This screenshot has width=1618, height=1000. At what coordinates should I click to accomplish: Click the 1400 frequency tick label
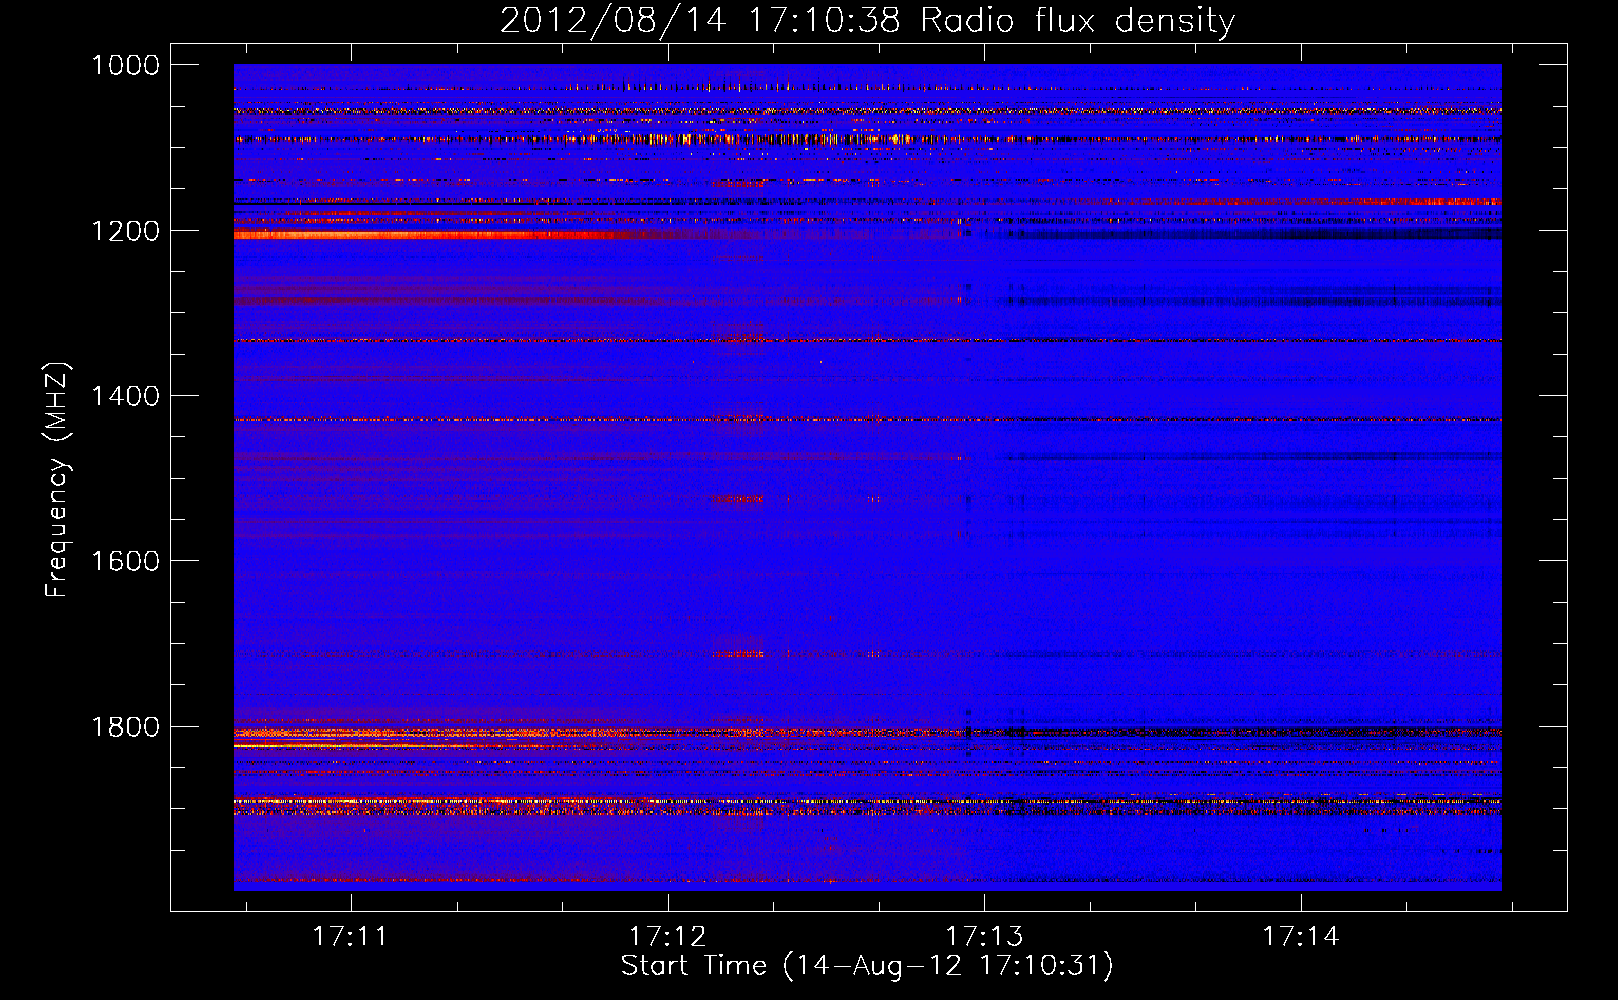click(x=125, y=396)
